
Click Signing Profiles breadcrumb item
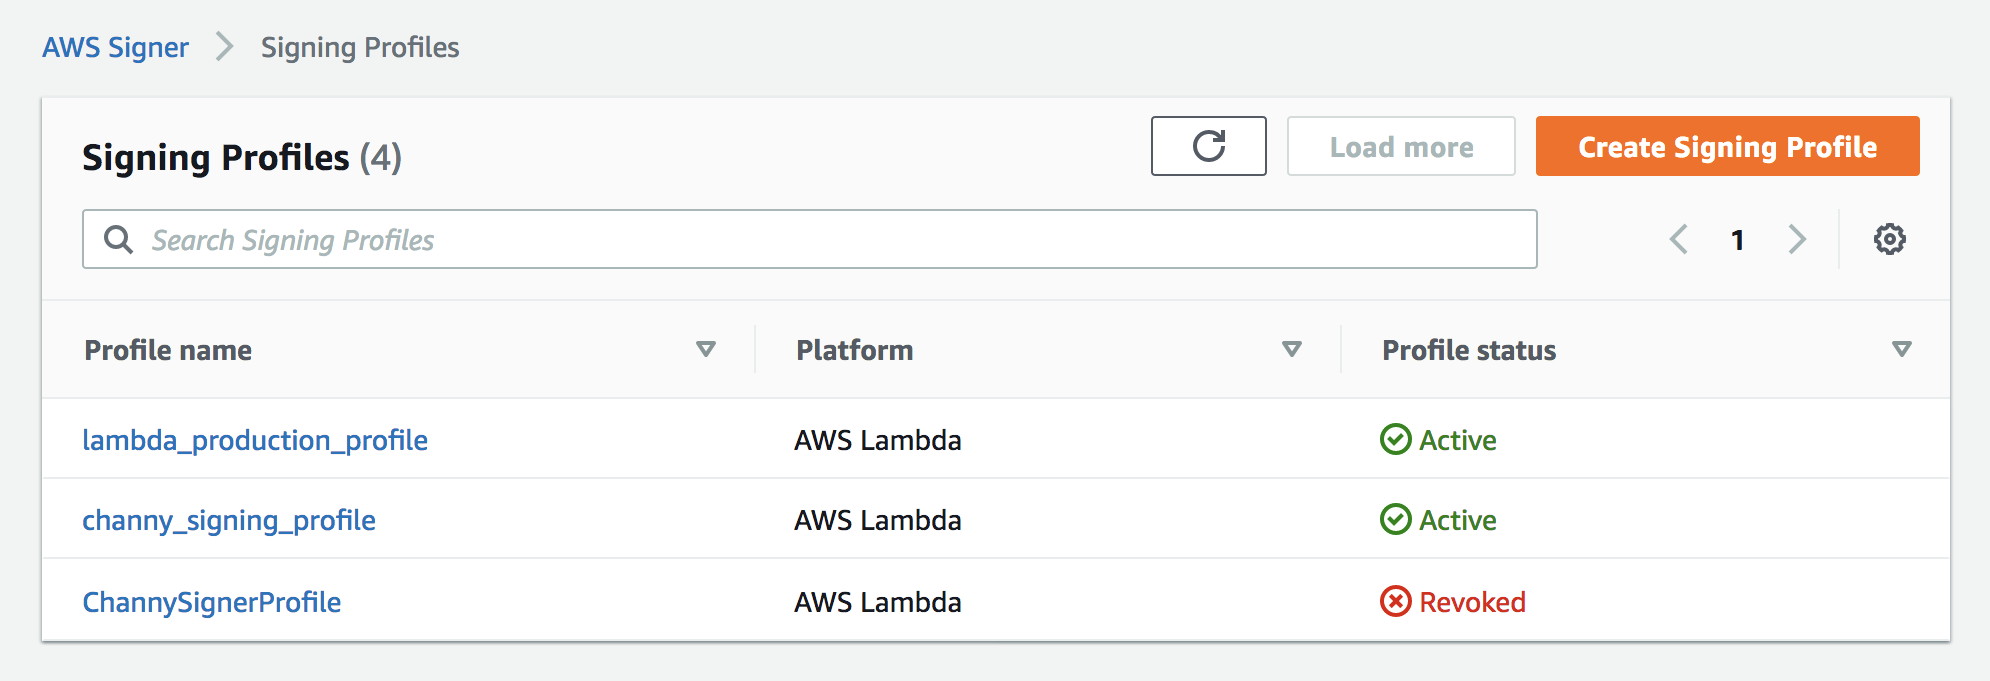pyautogui.click(x=360, y=47)
